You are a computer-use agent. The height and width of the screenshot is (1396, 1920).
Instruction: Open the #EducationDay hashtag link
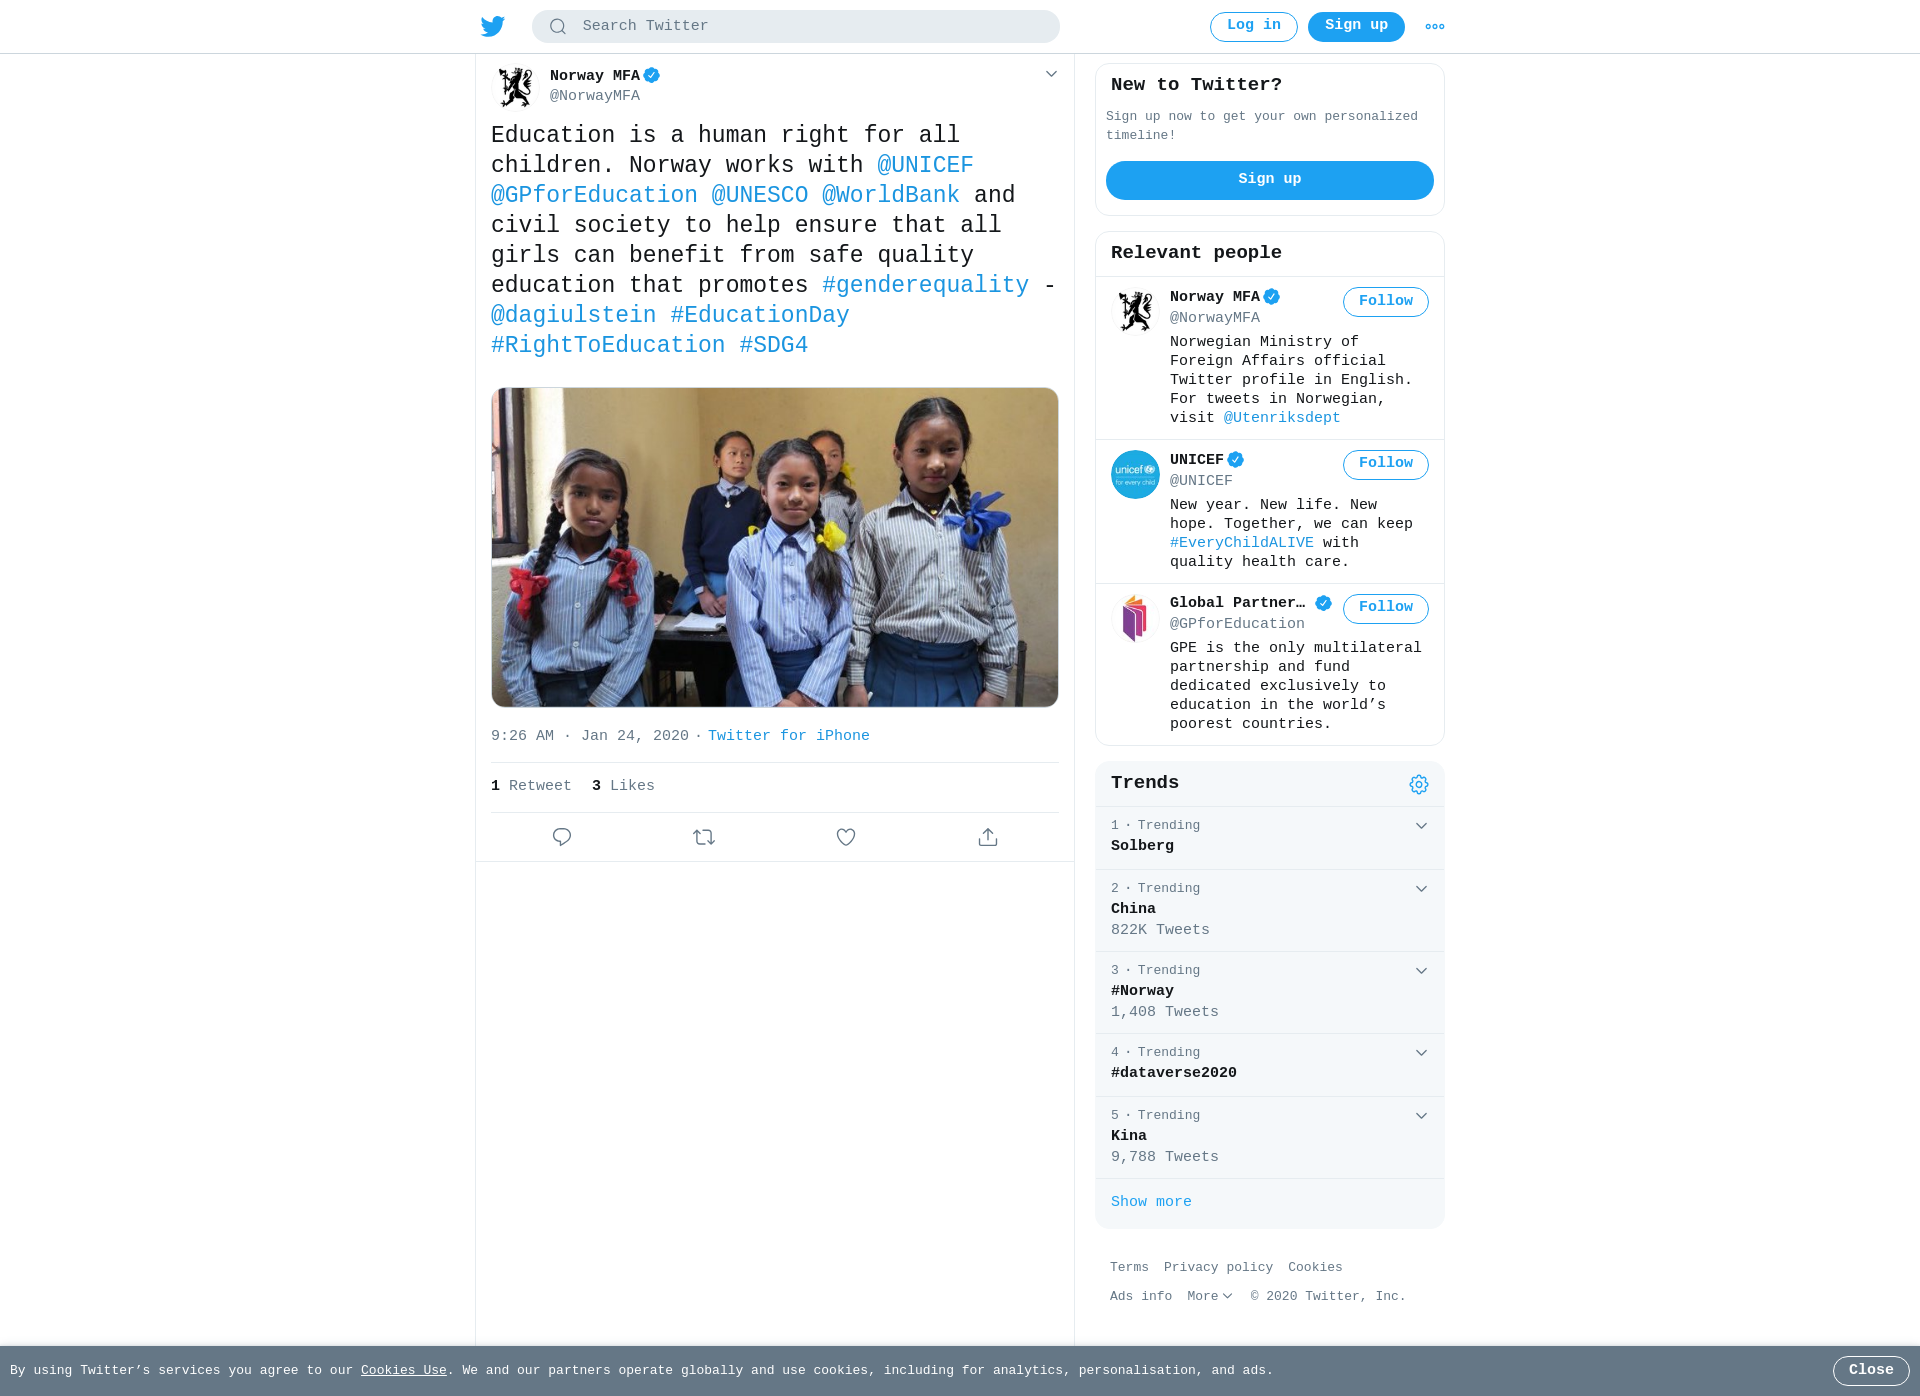tap(760, 315)
